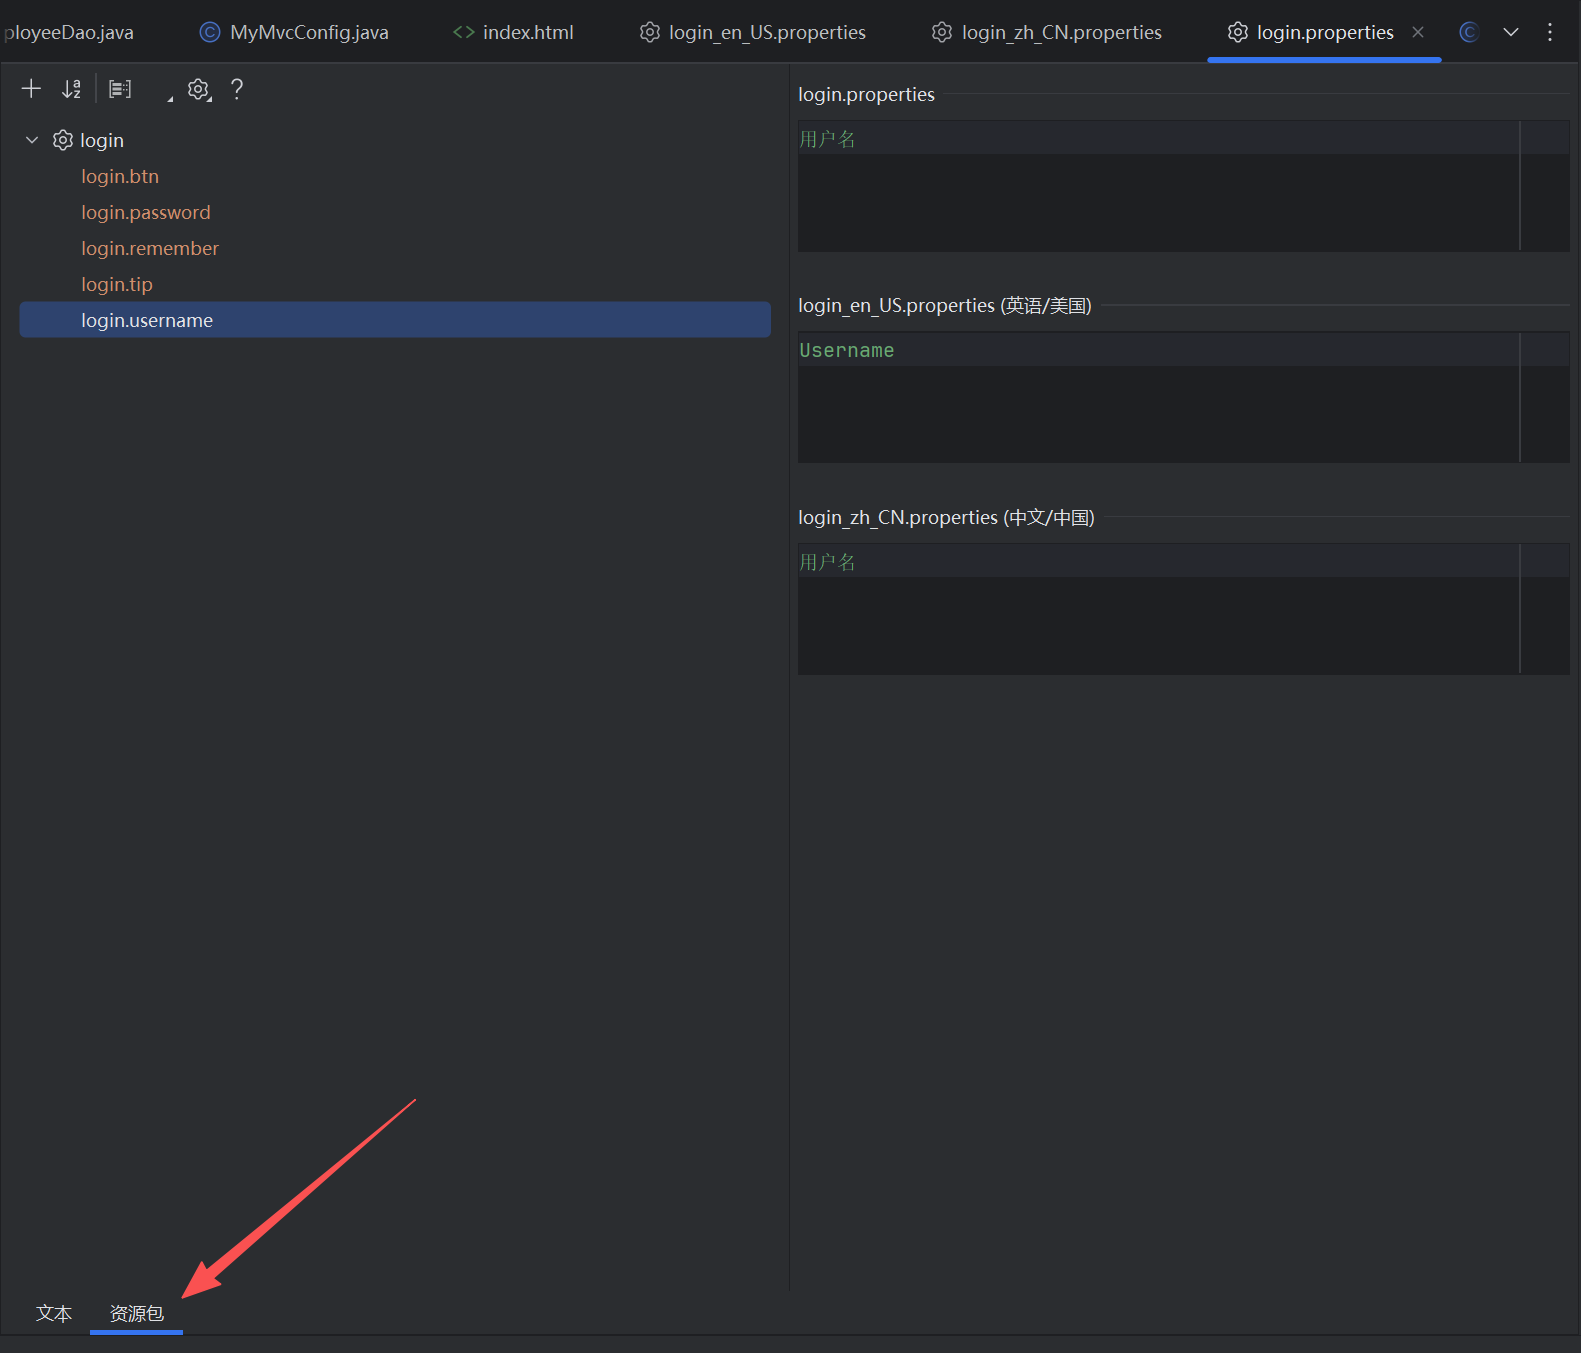Screen dimensions: 1581x1353
Task: Open editor tab options three-dot menu
Action: click(x=1550, y=32)
